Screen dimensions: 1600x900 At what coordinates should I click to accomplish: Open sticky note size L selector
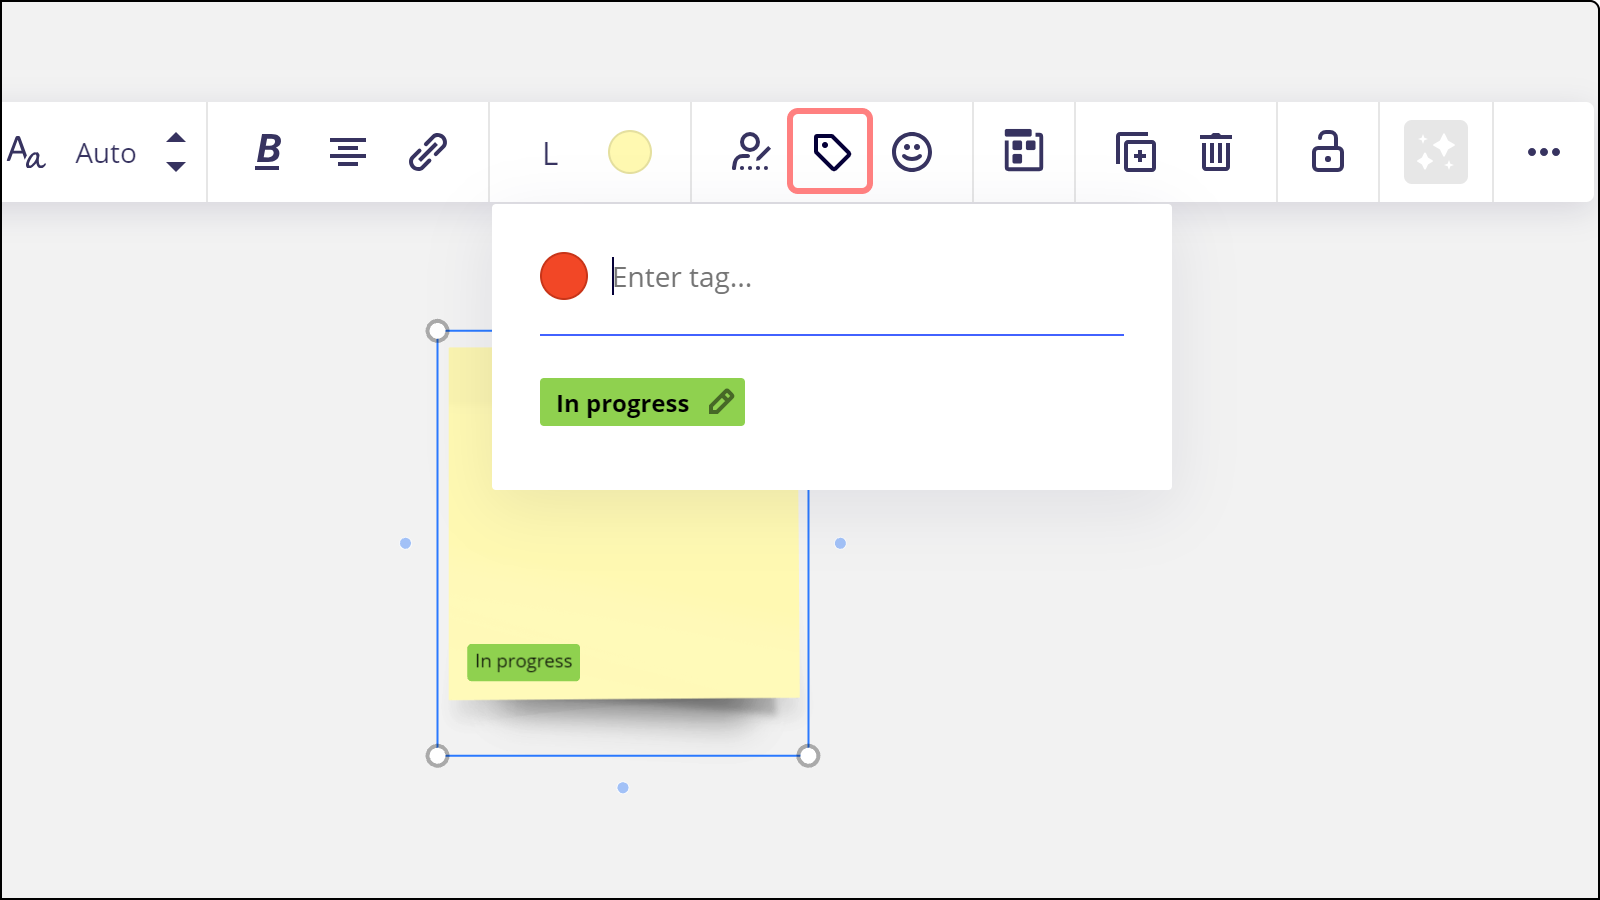click(x=550, y=154)
